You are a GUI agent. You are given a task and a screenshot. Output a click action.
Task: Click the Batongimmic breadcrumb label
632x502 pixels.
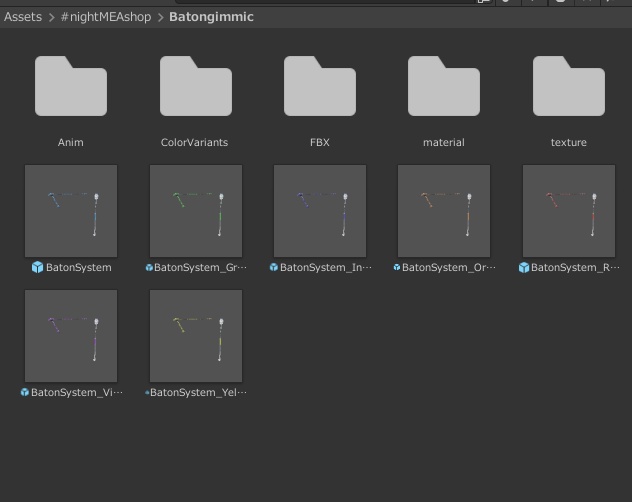click(x=211, y=17)
